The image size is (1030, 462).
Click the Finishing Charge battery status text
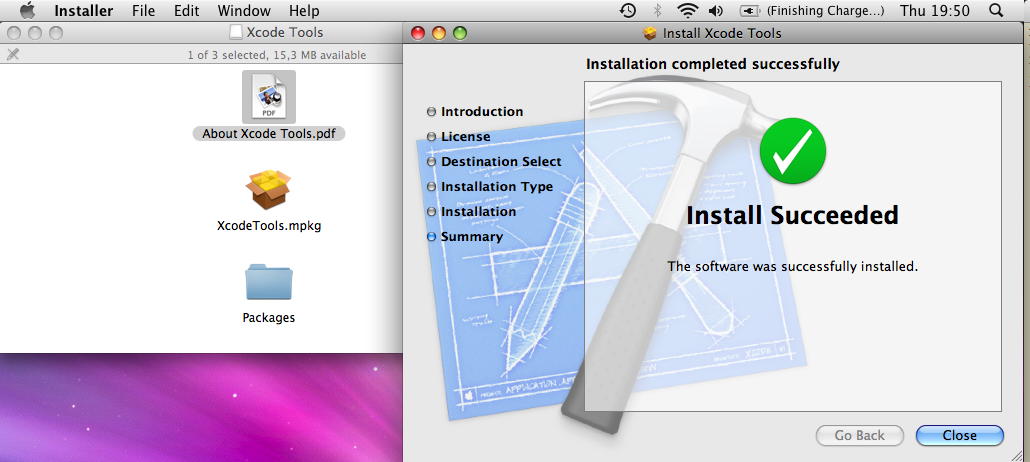coord(825,11)
